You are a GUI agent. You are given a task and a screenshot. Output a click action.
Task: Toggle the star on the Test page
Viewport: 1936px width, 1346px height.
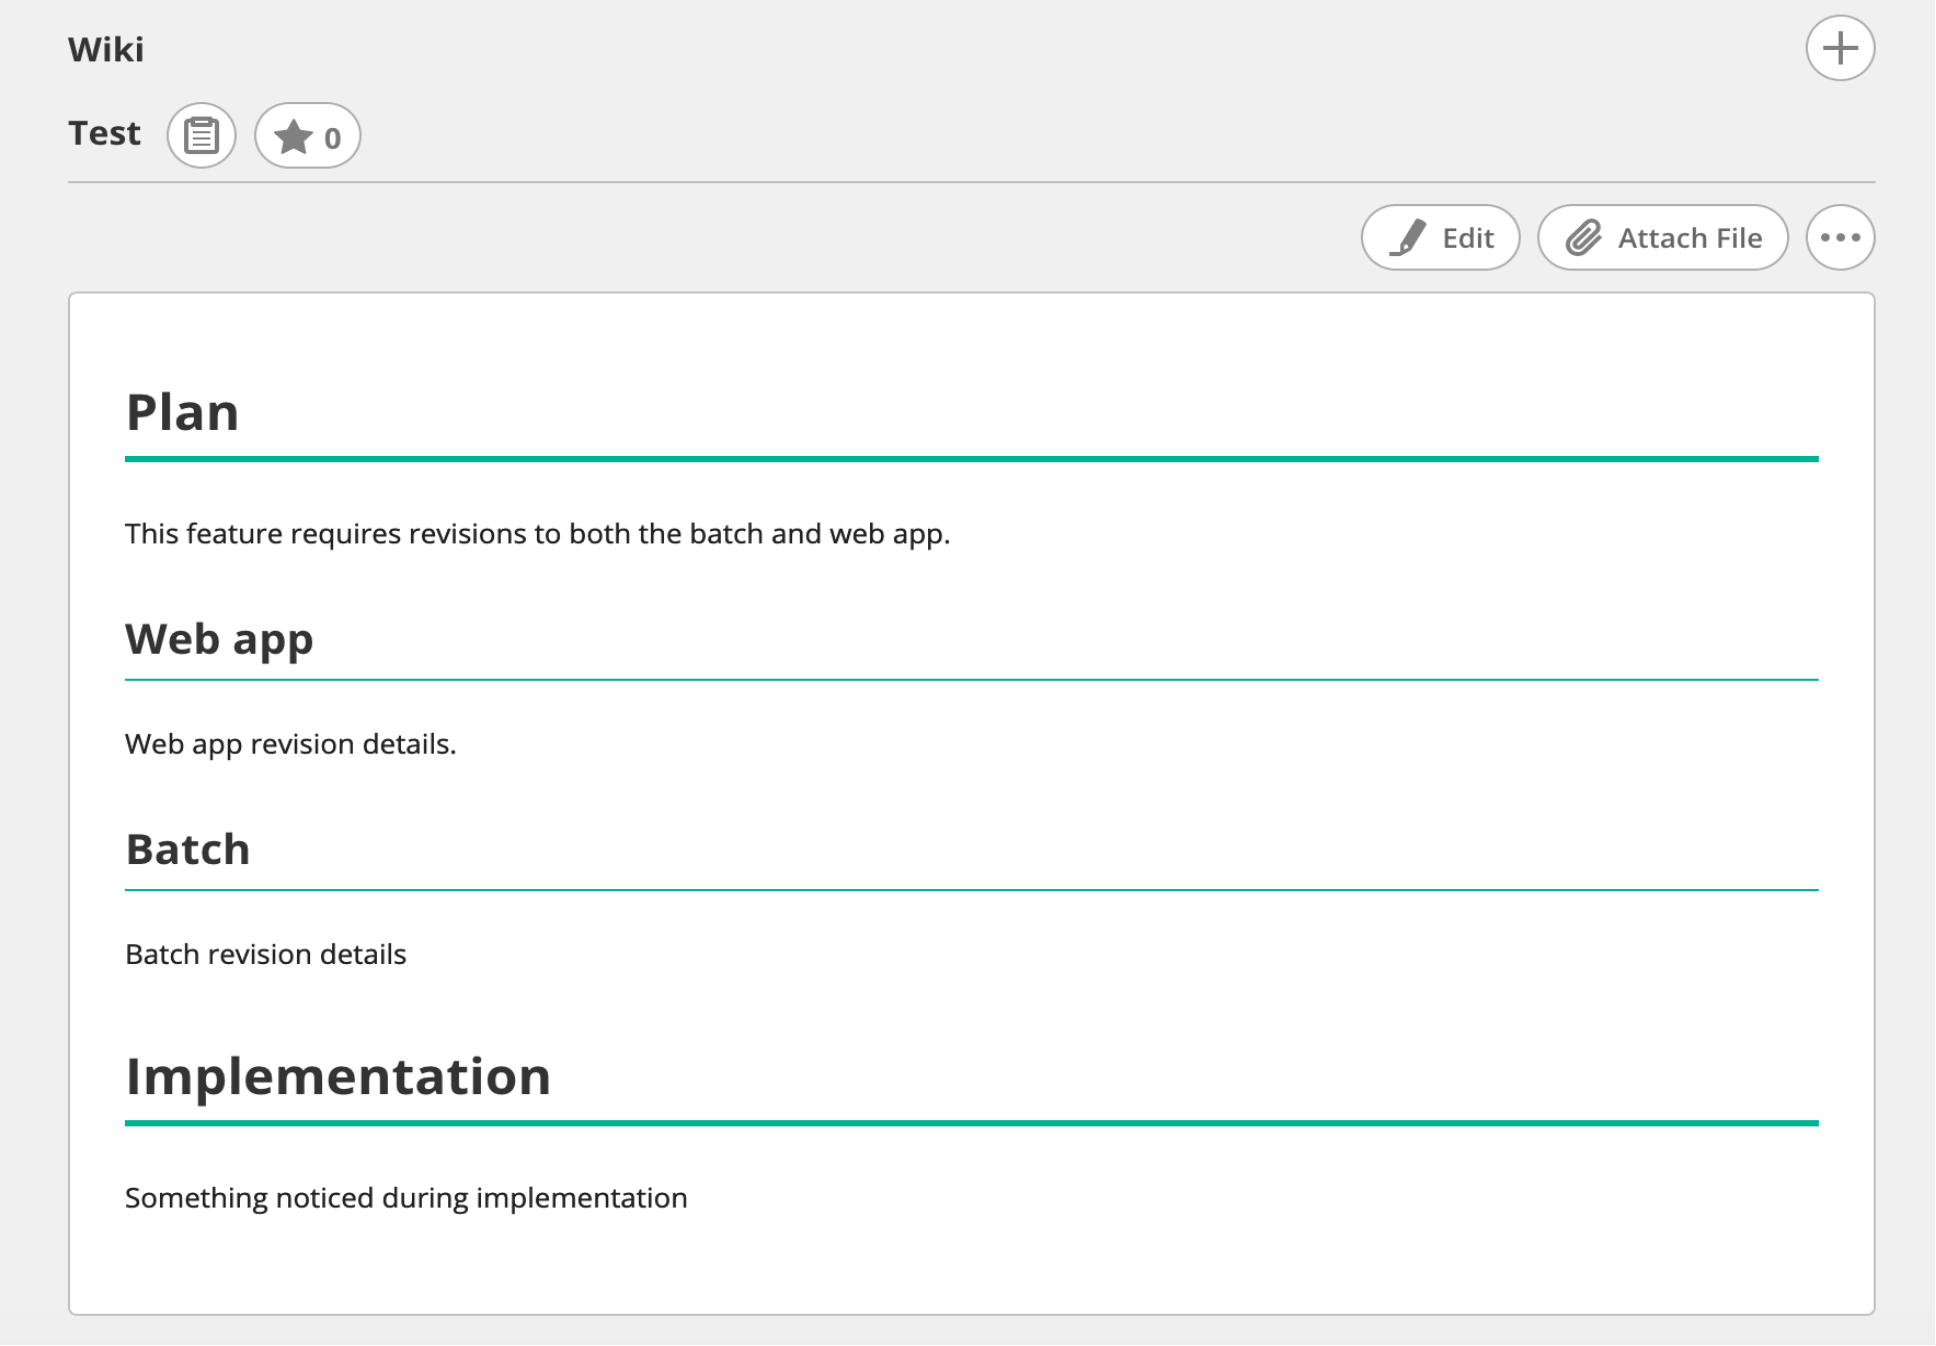coord(307,135)
